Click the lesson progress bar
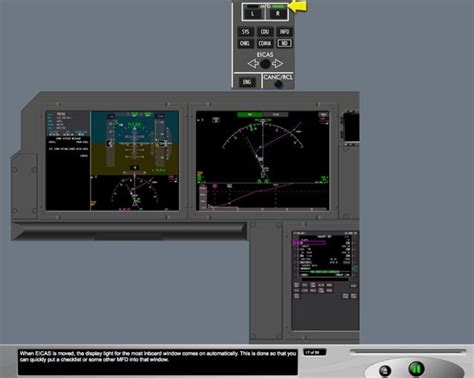 click(x=408, y=351)
